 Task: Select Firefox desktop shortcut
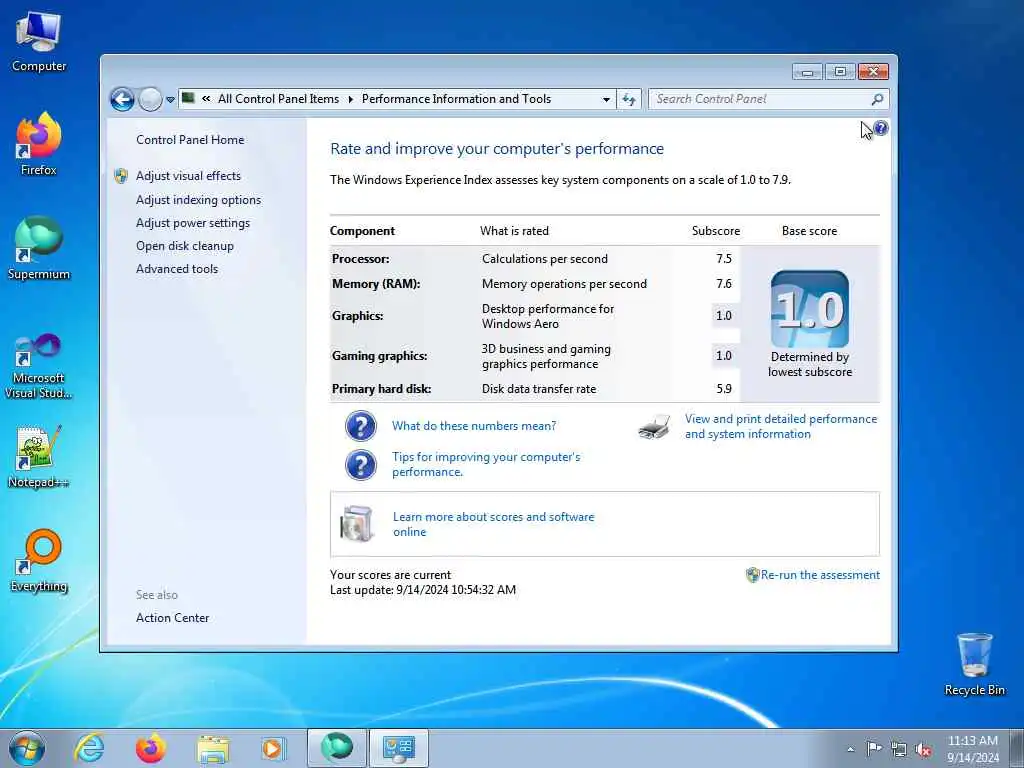tap(39, 144)
